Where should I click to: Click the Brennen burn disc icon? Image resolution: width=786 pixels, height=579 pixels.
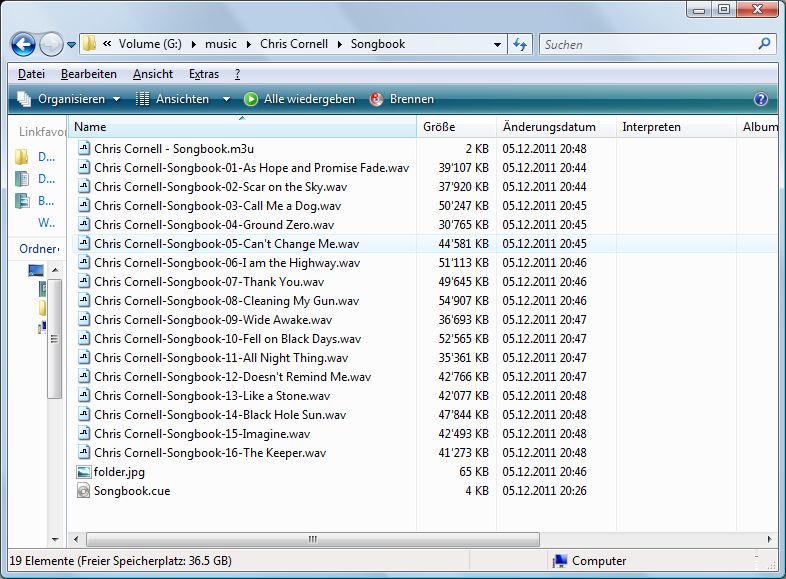377,99
